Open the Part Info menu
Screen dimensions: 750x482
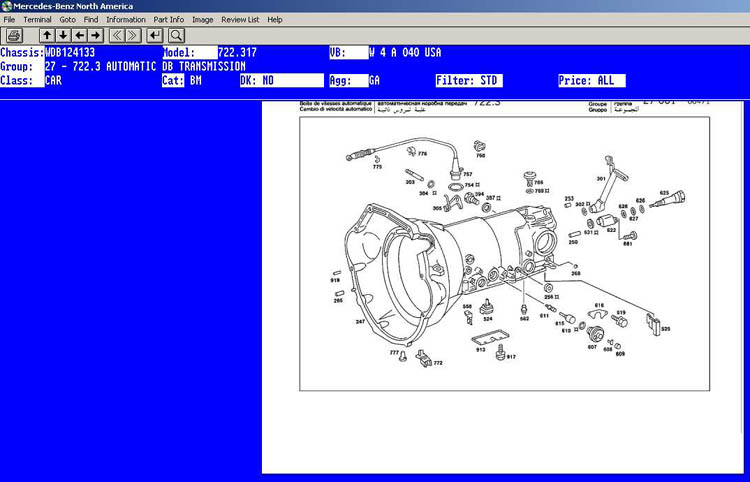168,19
